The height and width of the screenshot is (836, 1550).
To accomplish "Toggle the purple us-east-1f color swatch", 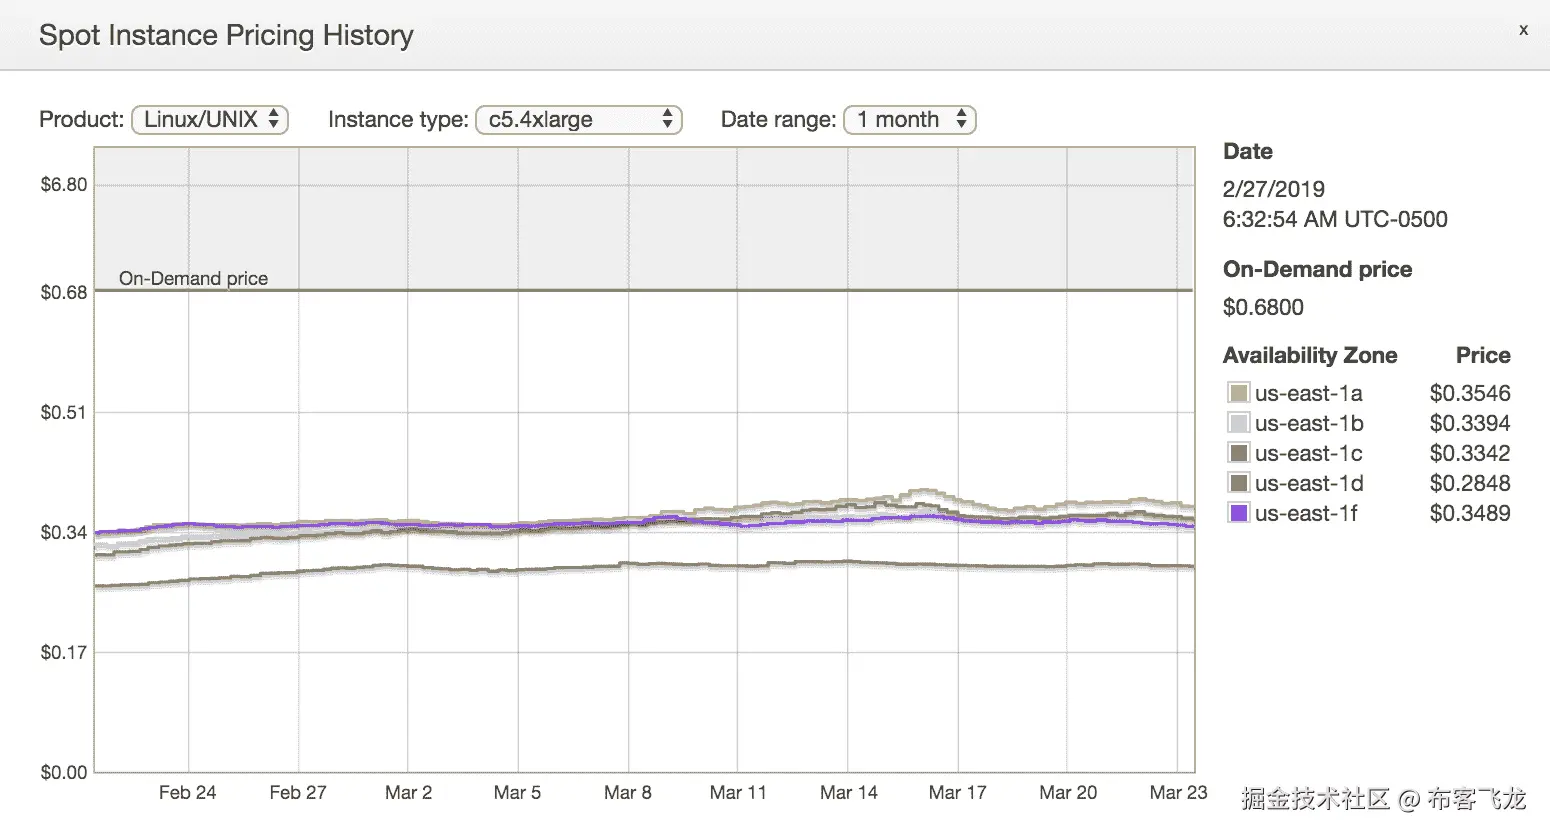I will (1239, 513).
